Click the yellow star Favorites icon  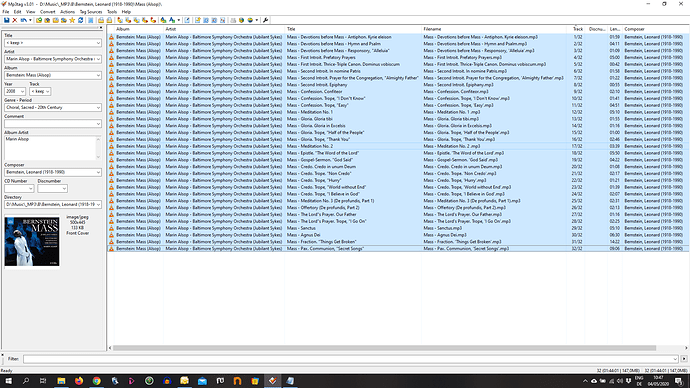(x=72, y=20)
